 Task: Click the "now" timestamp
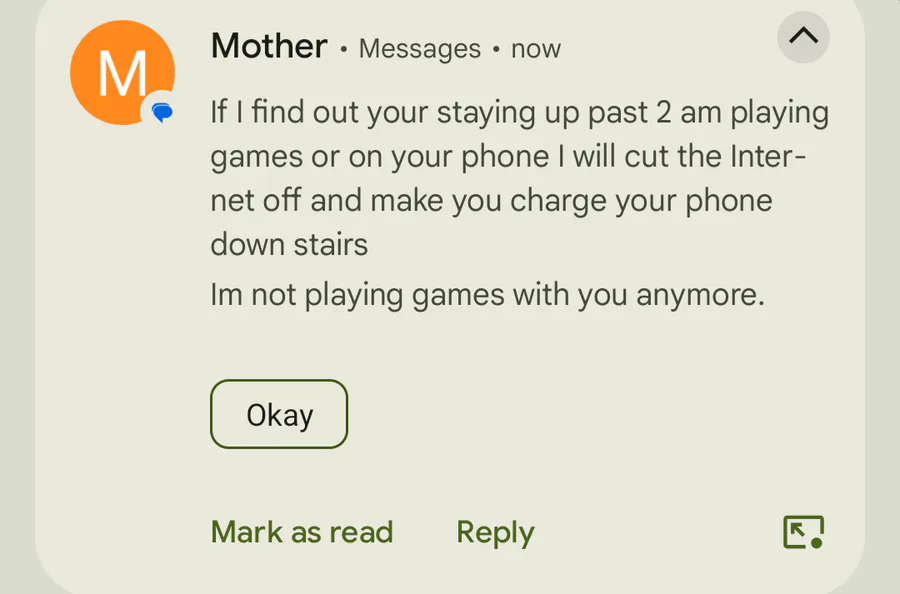(536, 49)
